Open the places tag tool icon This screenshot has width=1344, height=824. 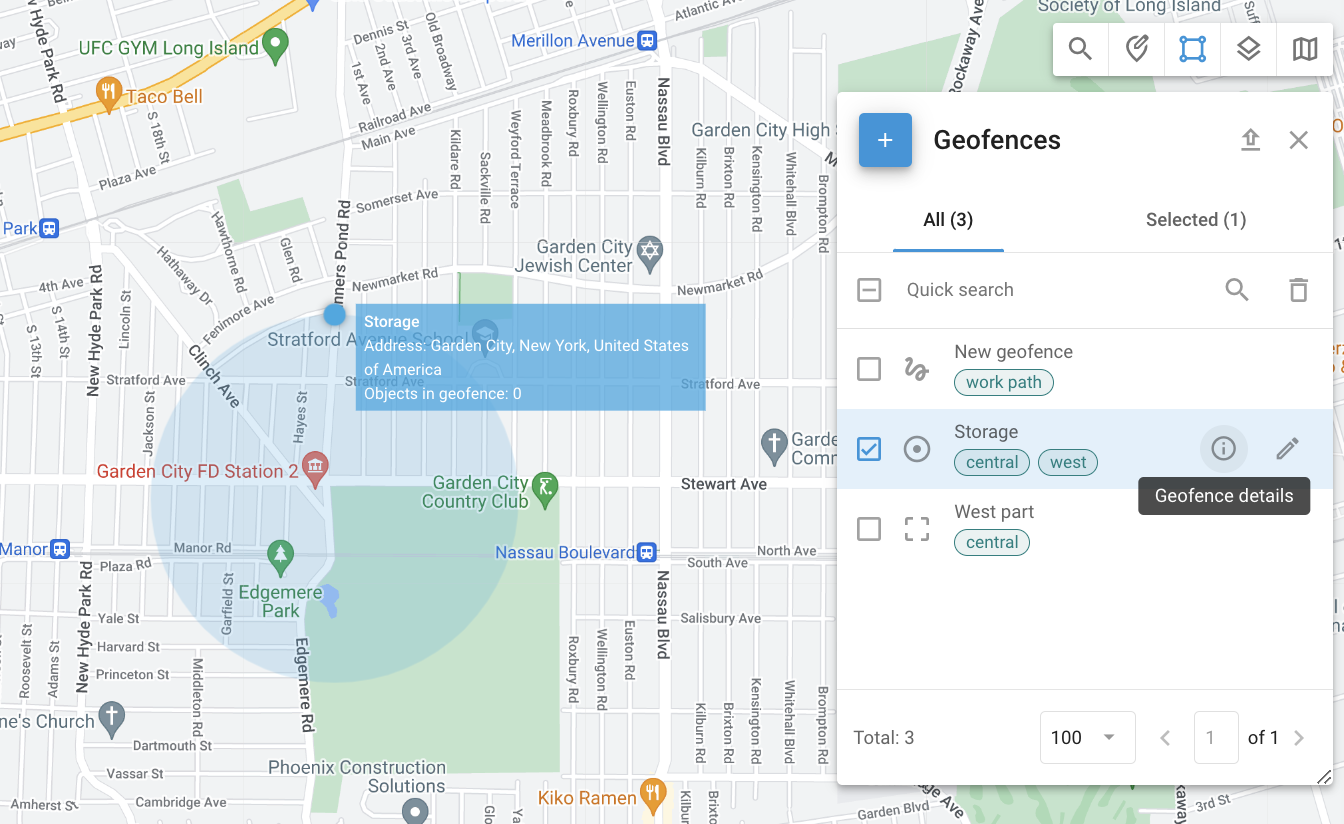pos(1136,49)
